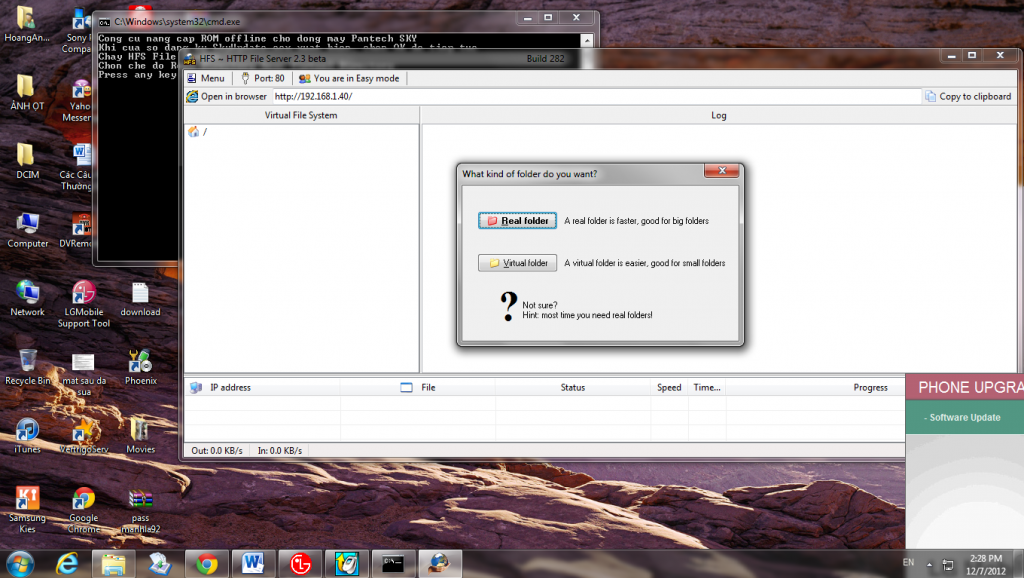Close the folder type dialog
This screenshot has height=578, width=1024.
[x=721, y=171]
